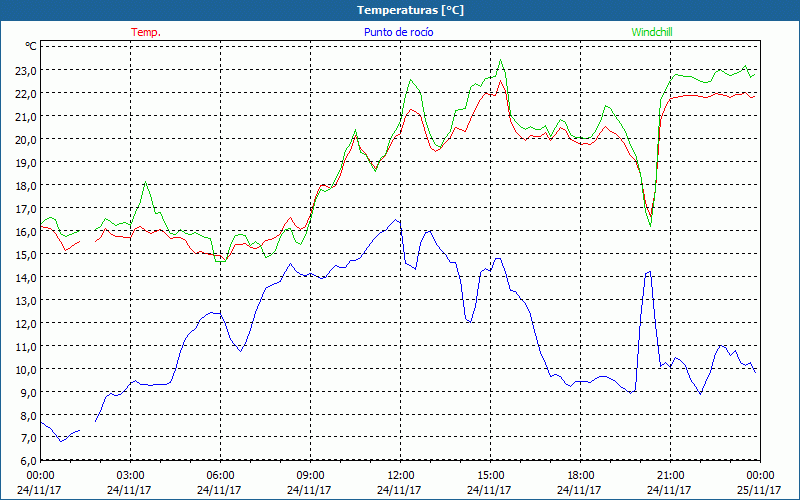
Task: Click the Temperaturas [°C] chart title
Action: coord(410,10)
